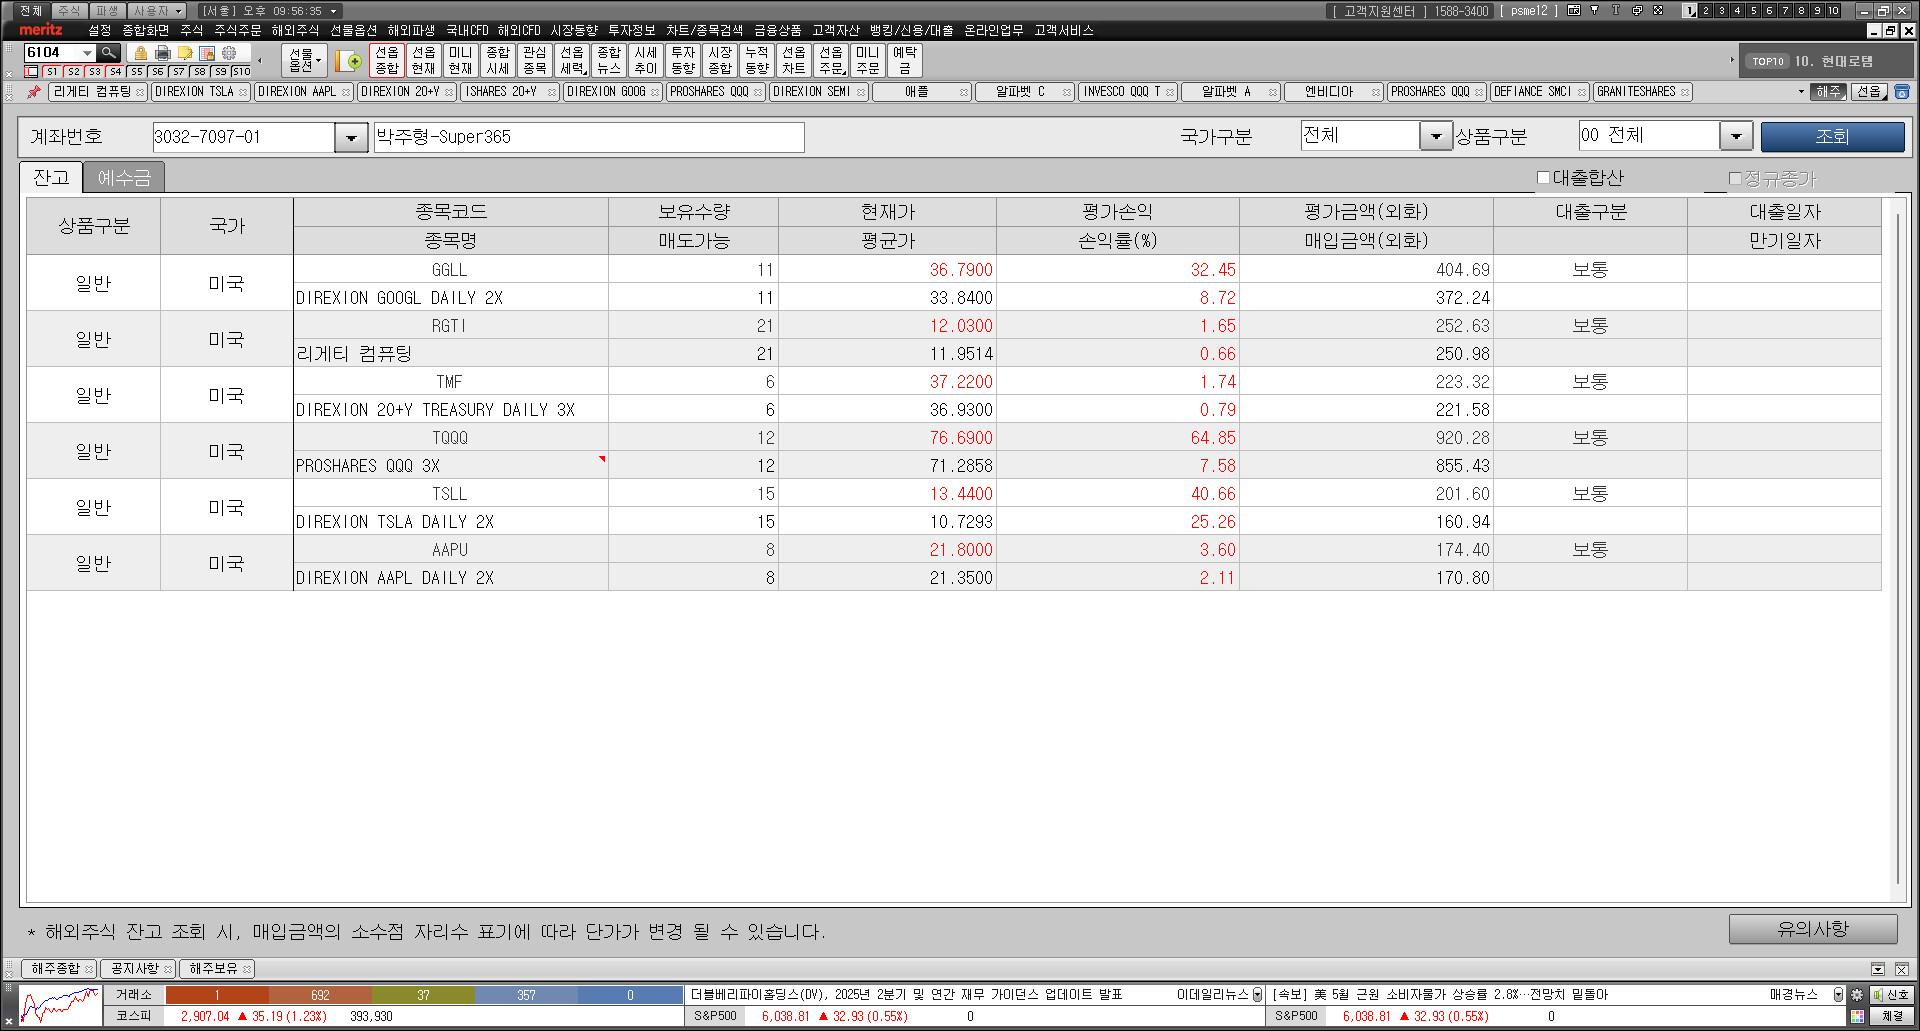The width and height of the screenshot is (1920, 1031).
Task: Open the Seoul time zone clock dropdown
Action: pos(333,11)
